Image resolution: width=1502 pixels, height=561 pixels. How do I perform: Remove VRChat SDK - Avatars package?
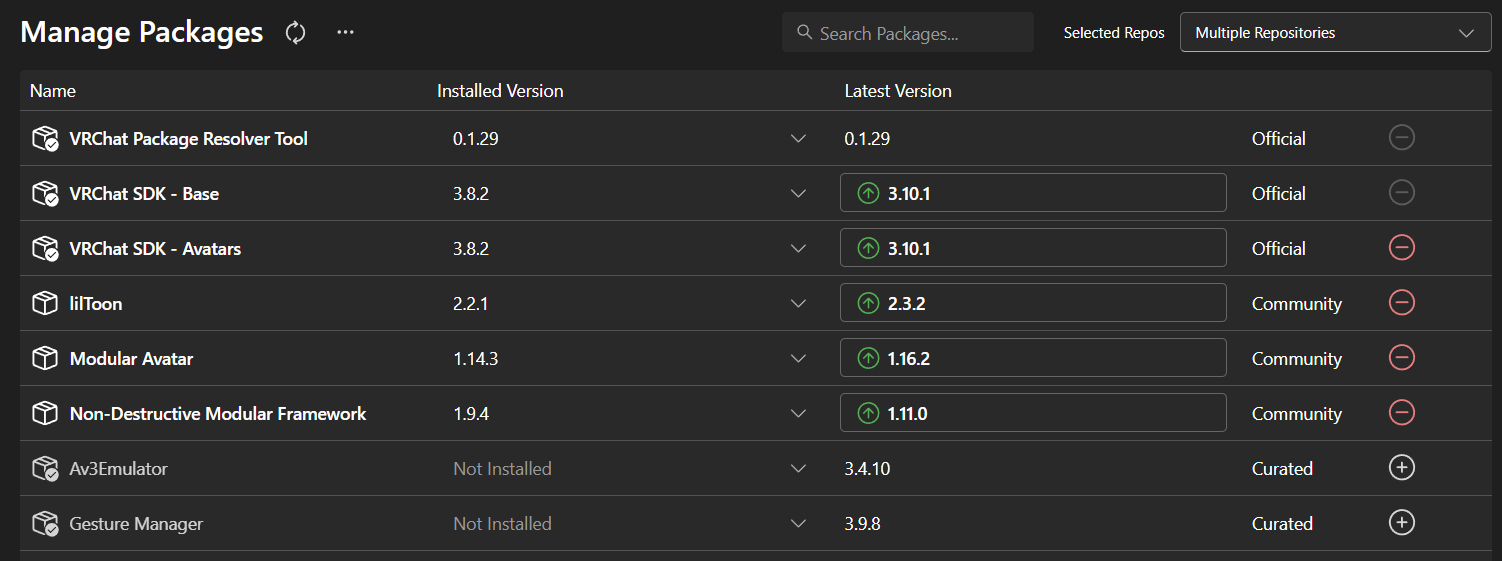click(x=1402, y=247)
